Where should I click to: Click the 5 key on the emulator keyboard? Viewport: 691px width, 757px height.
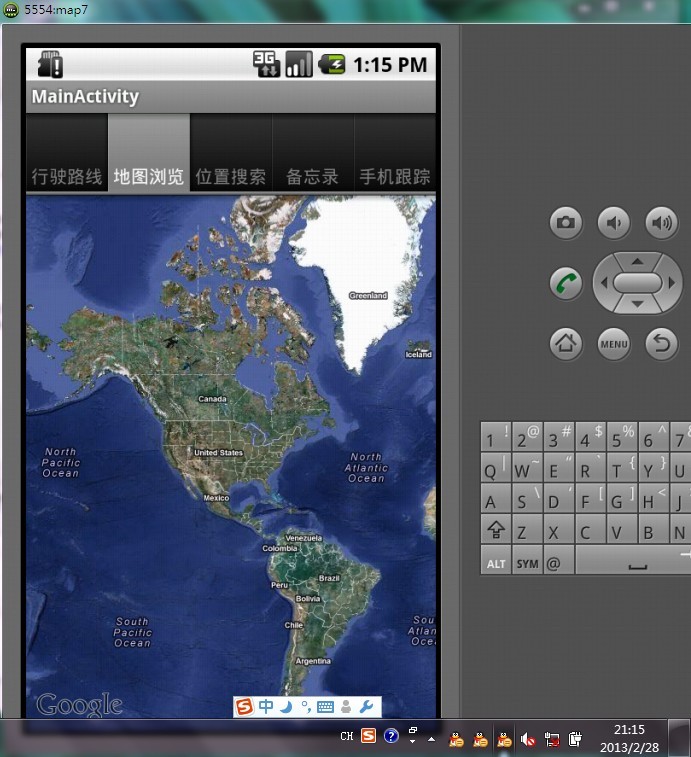point(622,437)
